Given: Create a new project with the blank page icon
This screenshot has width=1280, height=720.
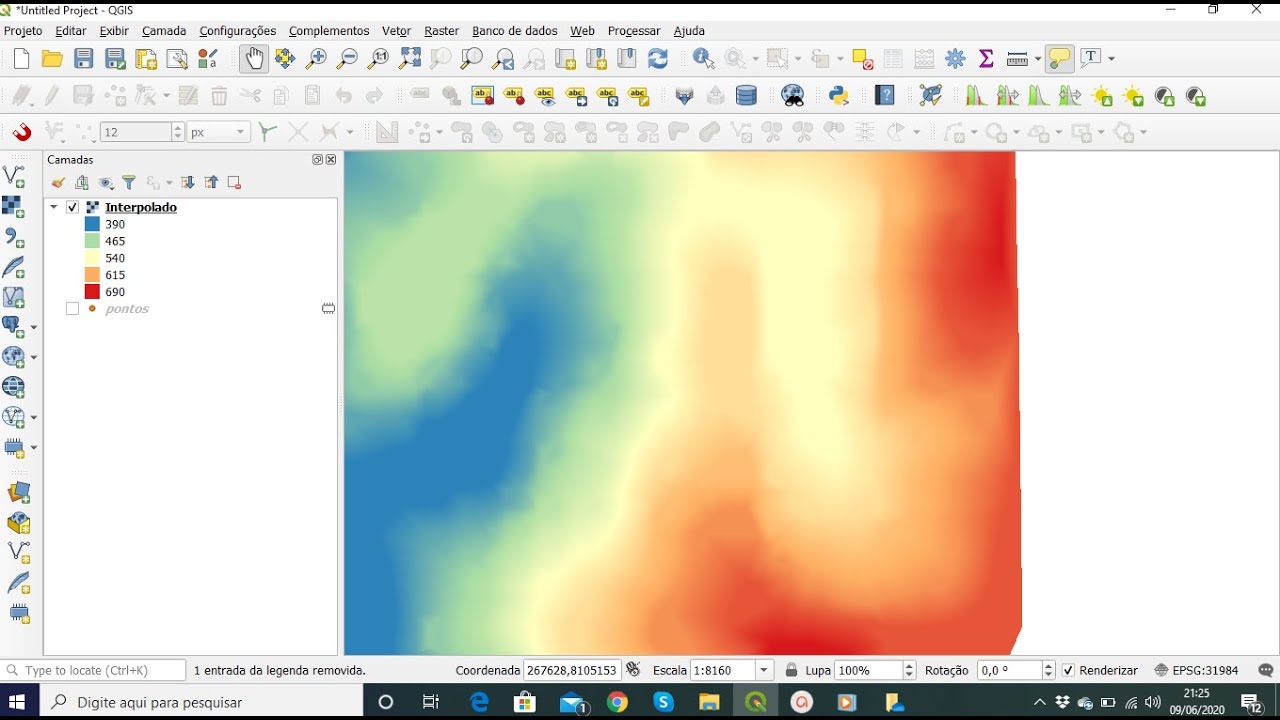Looking at the screenshot, I should pyautogui.click(x=21, y=59).
